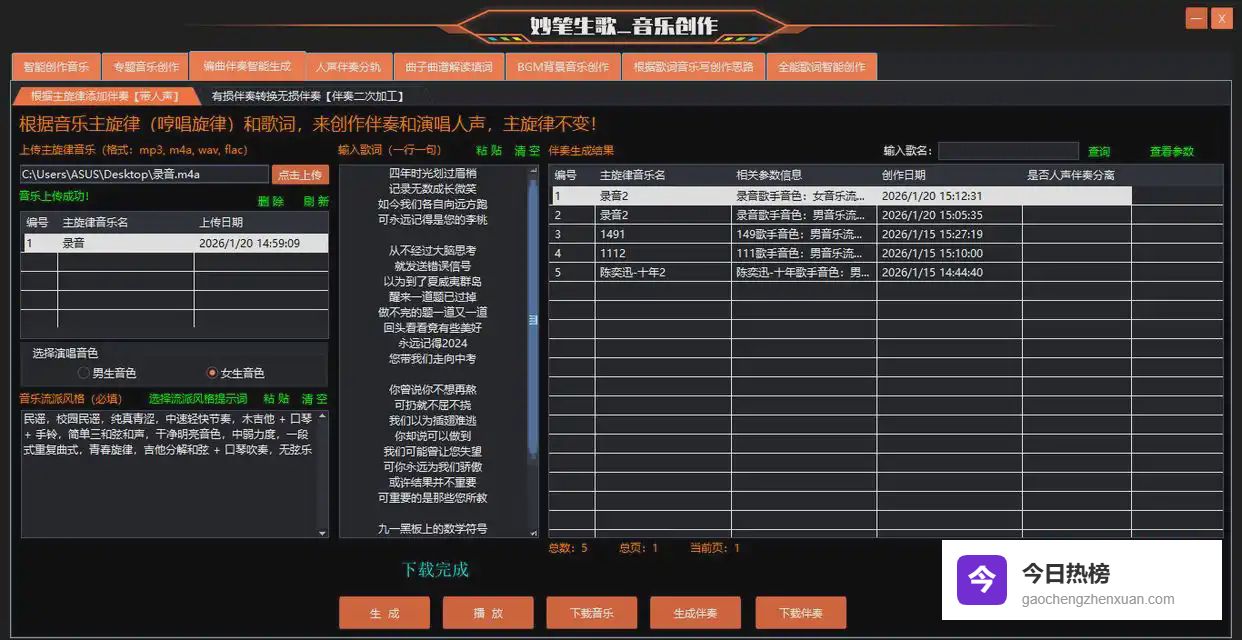This screenshot has height=640, width=1242.
Task: Click the down arrow in the music style textbox
Action: point(322,533)
